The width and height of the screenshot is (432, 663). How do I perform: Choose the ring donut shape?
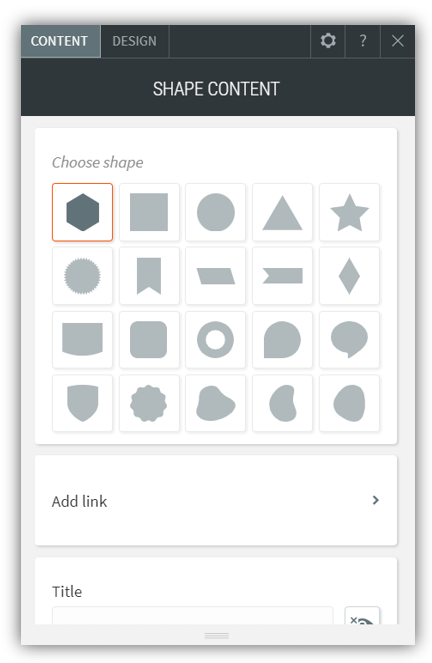pyautogui.click(x=216, y=340)
